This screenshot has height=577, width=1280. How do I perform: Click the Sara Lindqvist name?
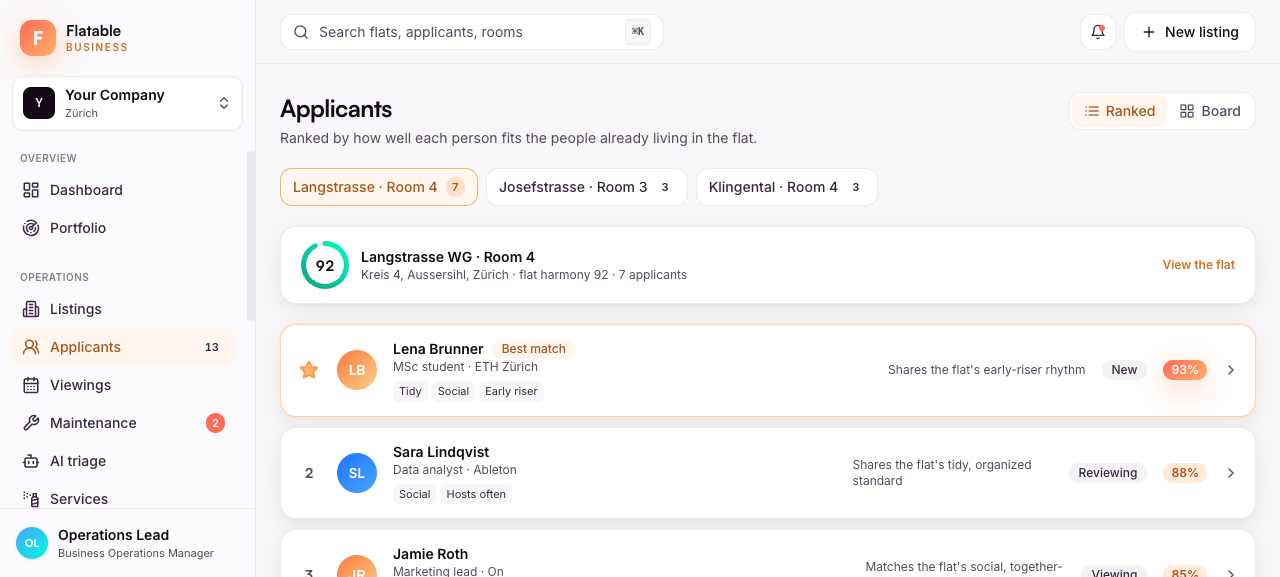pyautogui.click(x=441, y=452)
